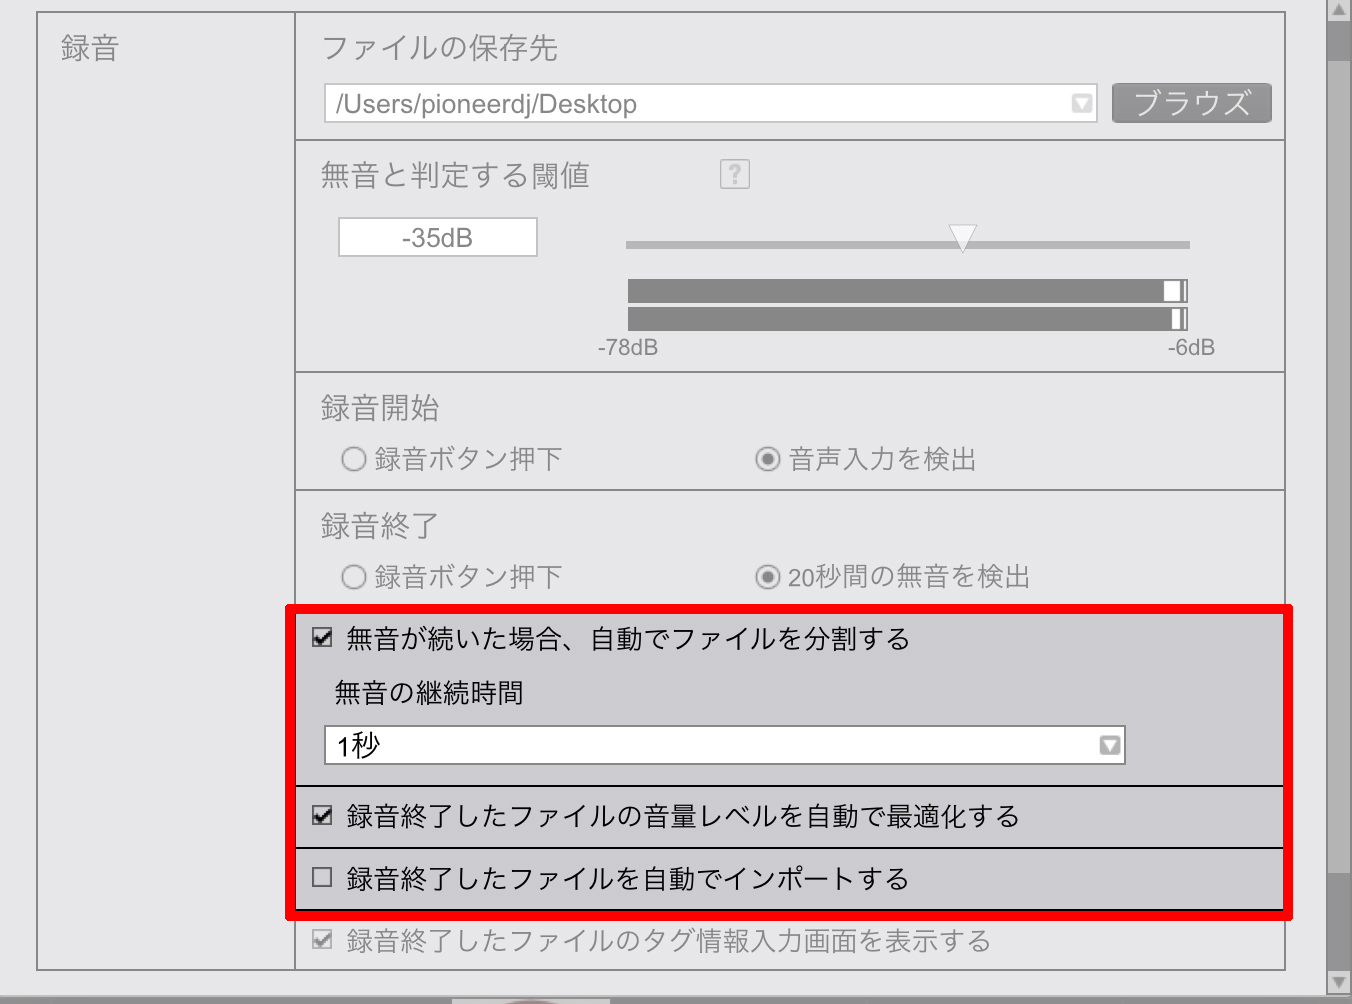
Task: Toggle tag info input screen checkbox
Action: [x=322, y=940]
